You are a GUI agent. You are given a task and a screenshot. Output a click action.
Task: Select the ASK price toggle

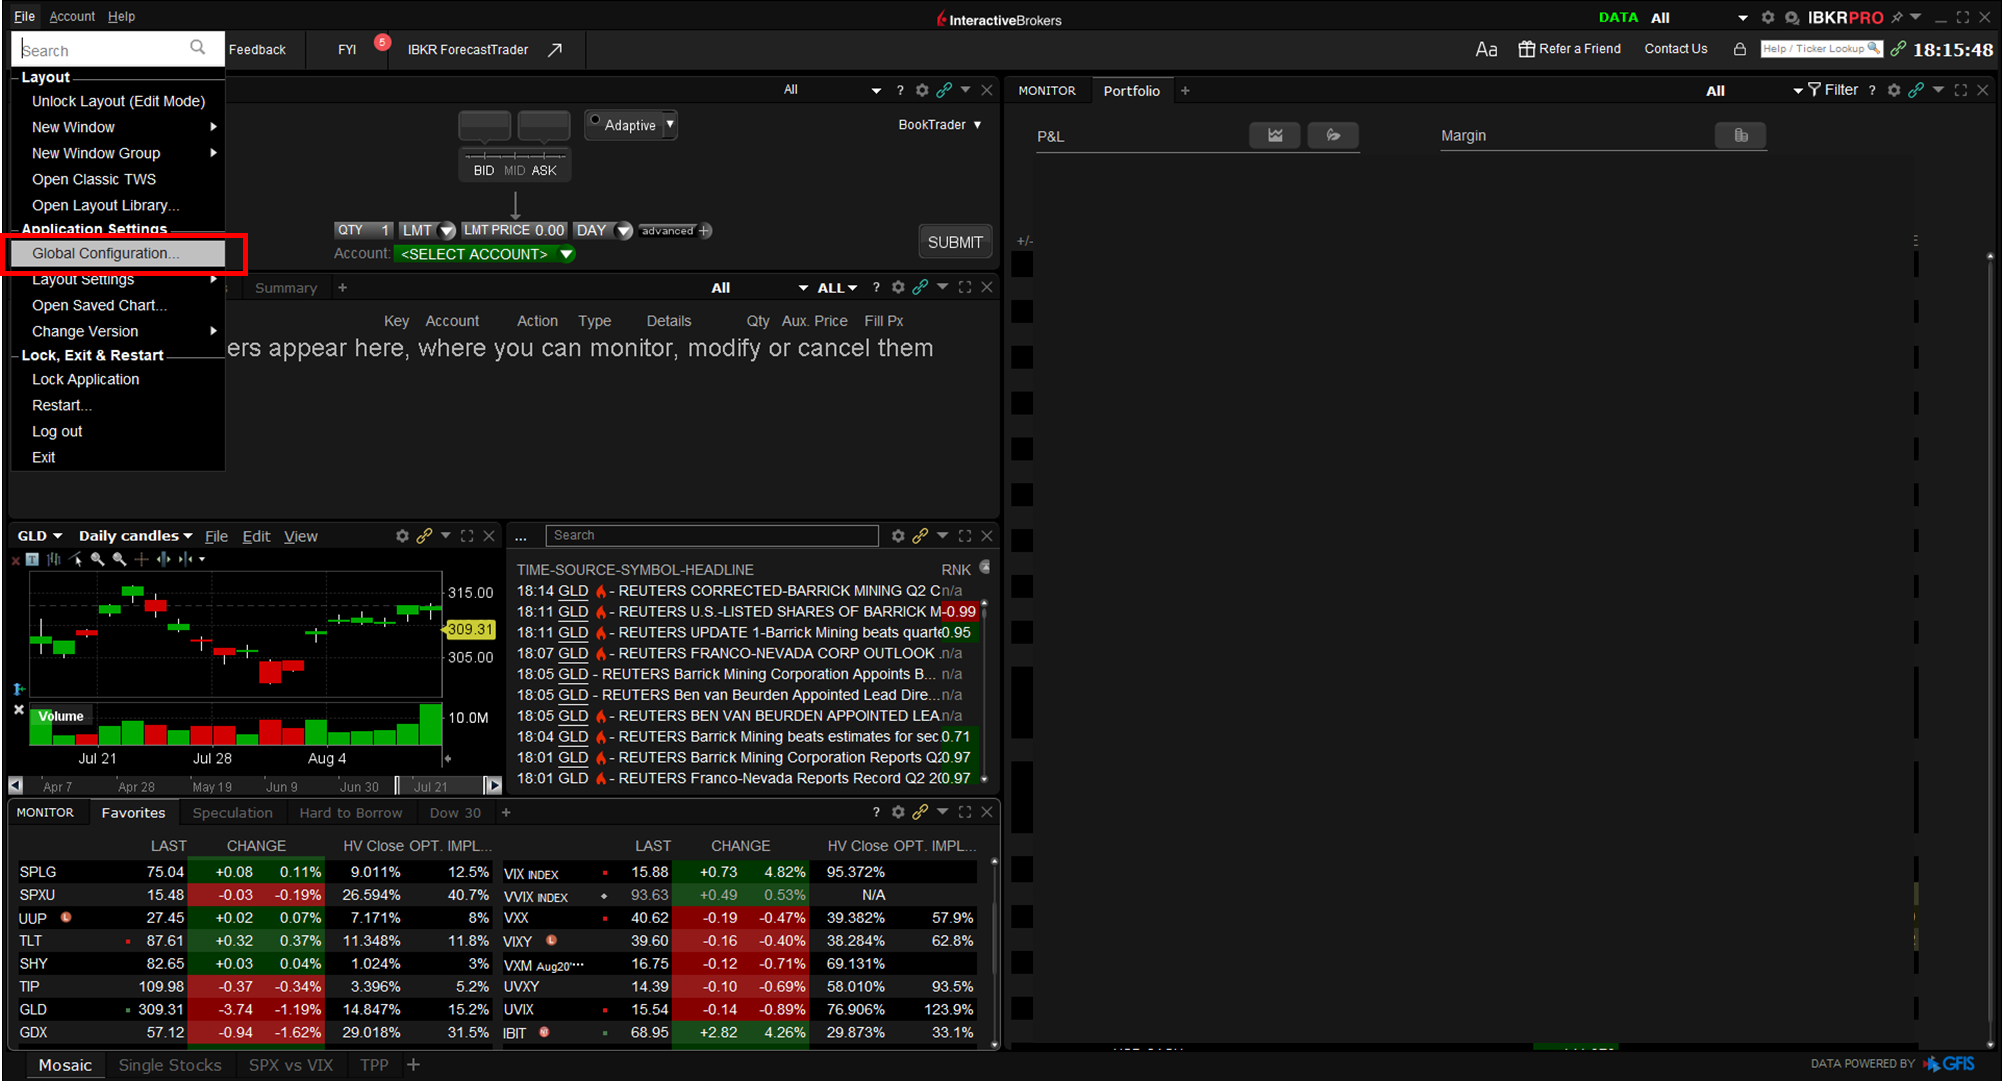coord(544,170)
